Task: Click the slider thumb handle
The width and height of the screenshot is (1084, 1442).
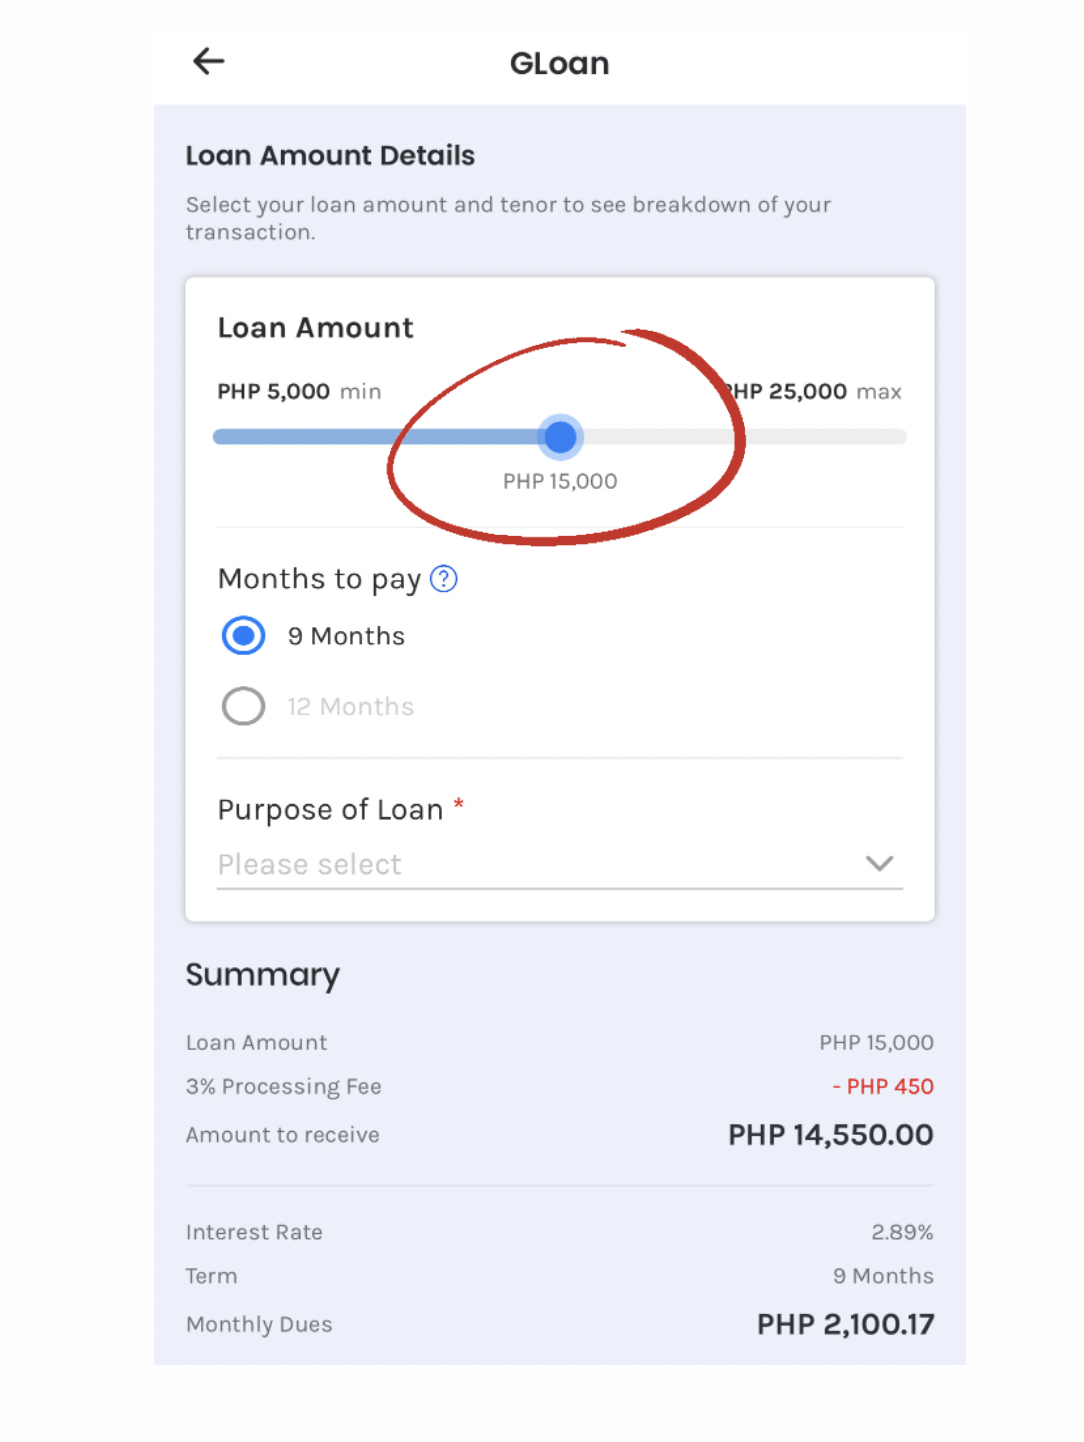Action: [x=560, y=437]
